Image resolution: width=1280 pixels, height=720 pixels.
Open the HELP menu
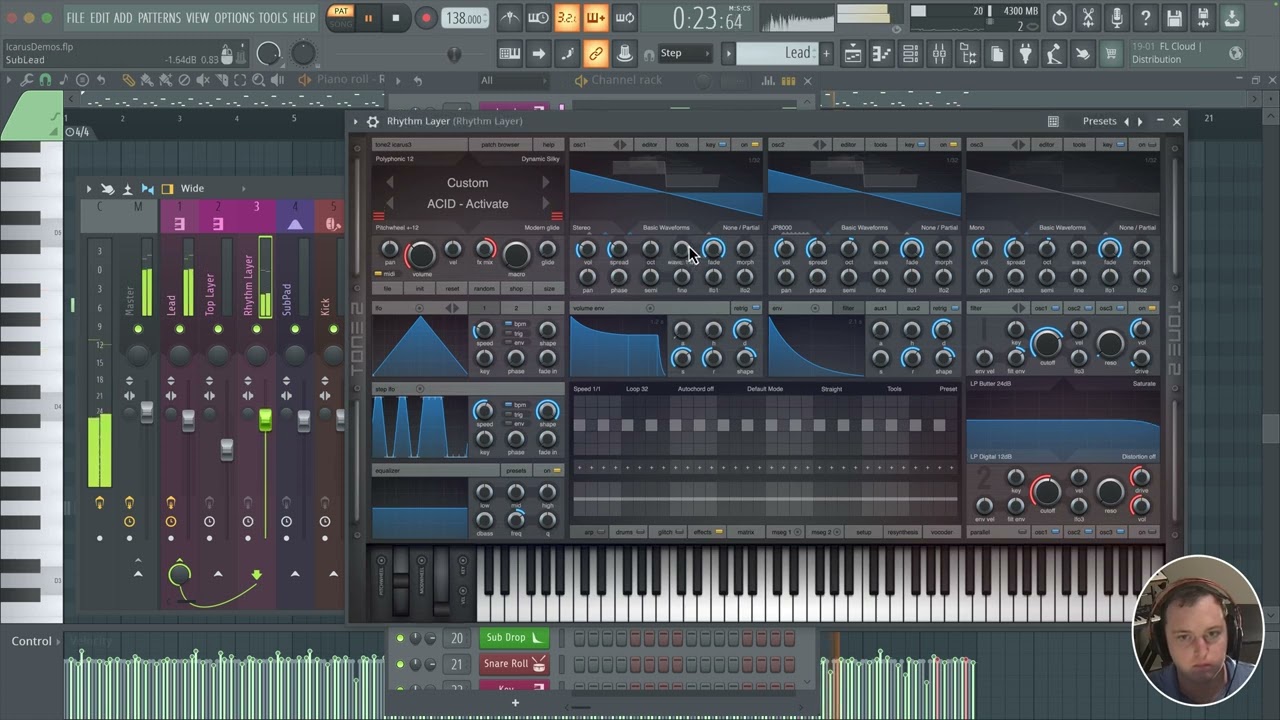click(x=304, y=18)
